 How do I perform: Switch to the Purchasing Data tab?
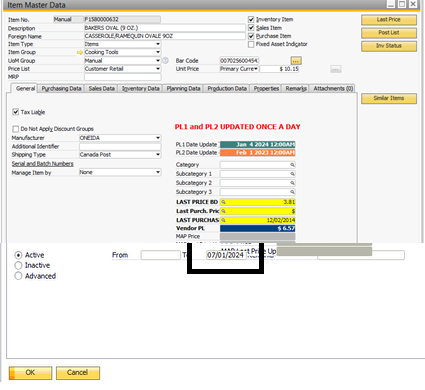pos(61,89)
